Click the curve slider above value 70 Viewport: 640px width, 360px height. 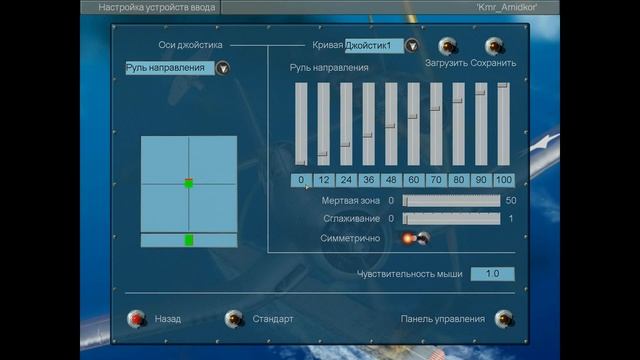pyautogui.click(x=436, y=124)
